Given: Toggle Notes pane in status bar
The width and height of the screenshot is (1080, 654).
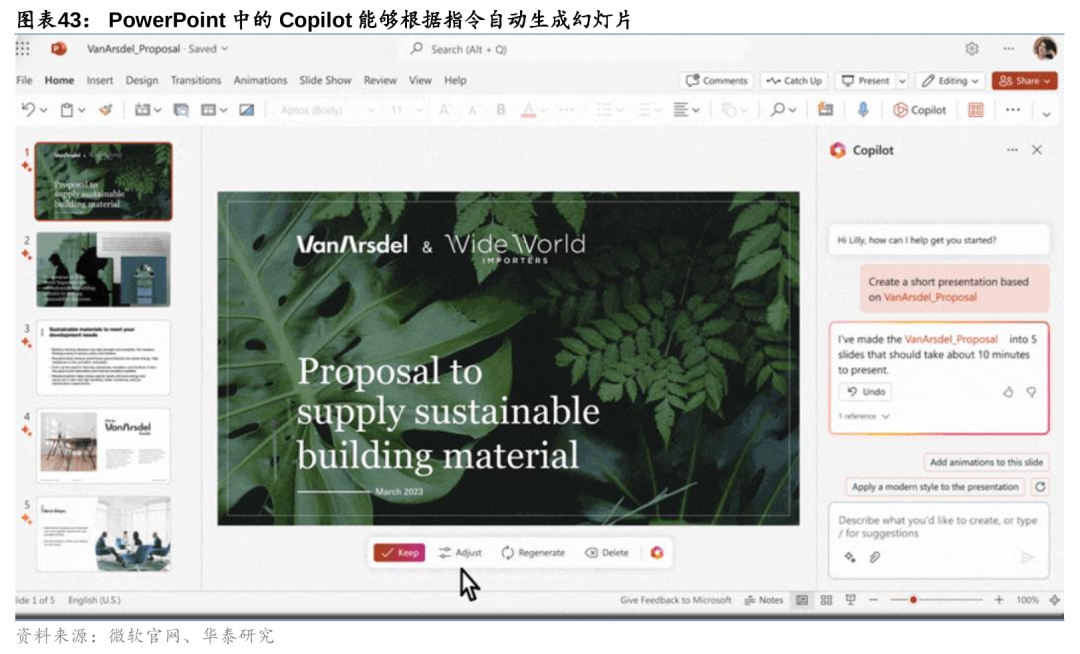Looking at the screenshot, I should (x=764, y=600).
